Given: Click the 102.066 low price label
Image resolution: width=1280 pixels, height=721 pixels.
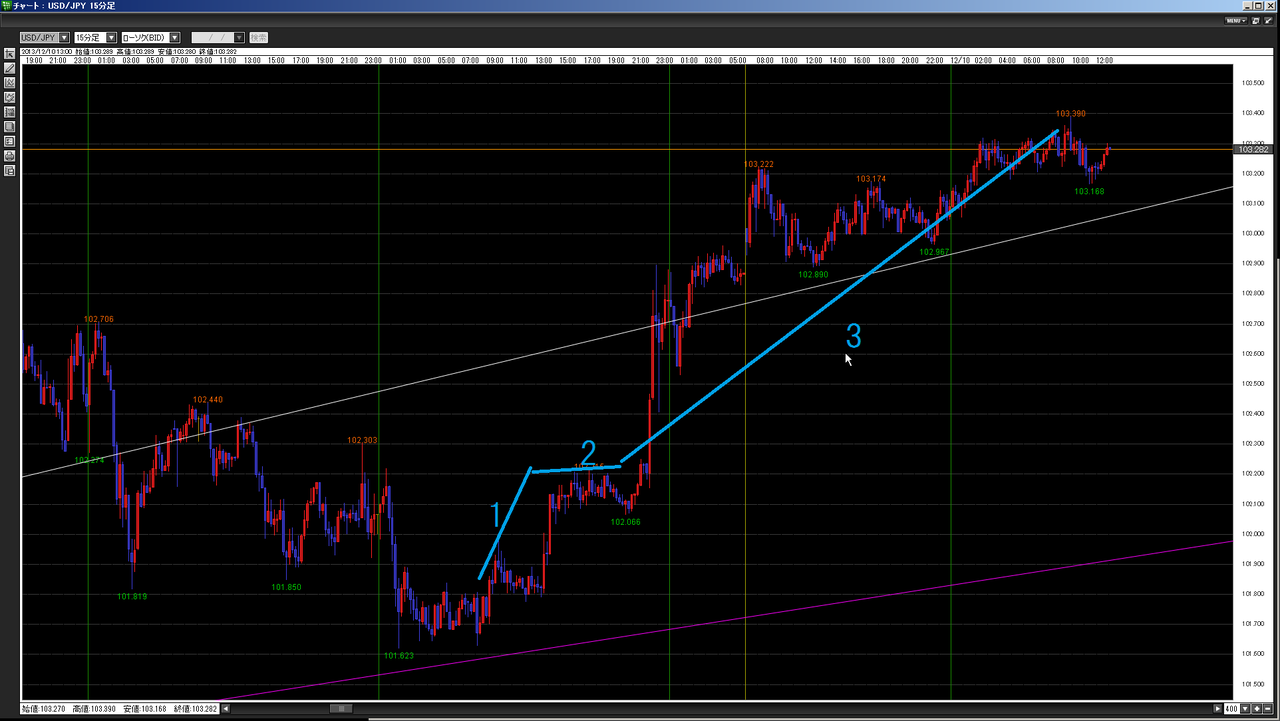Looking at the screenshot, I should 626,522.
